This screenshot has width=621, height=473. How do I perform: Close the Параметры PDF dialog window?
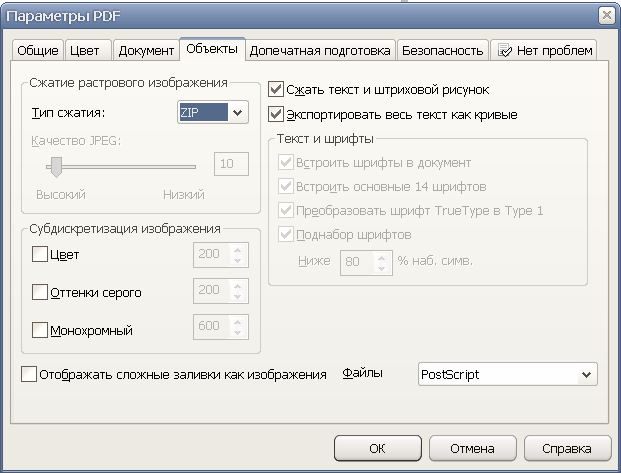coord(605,15)
